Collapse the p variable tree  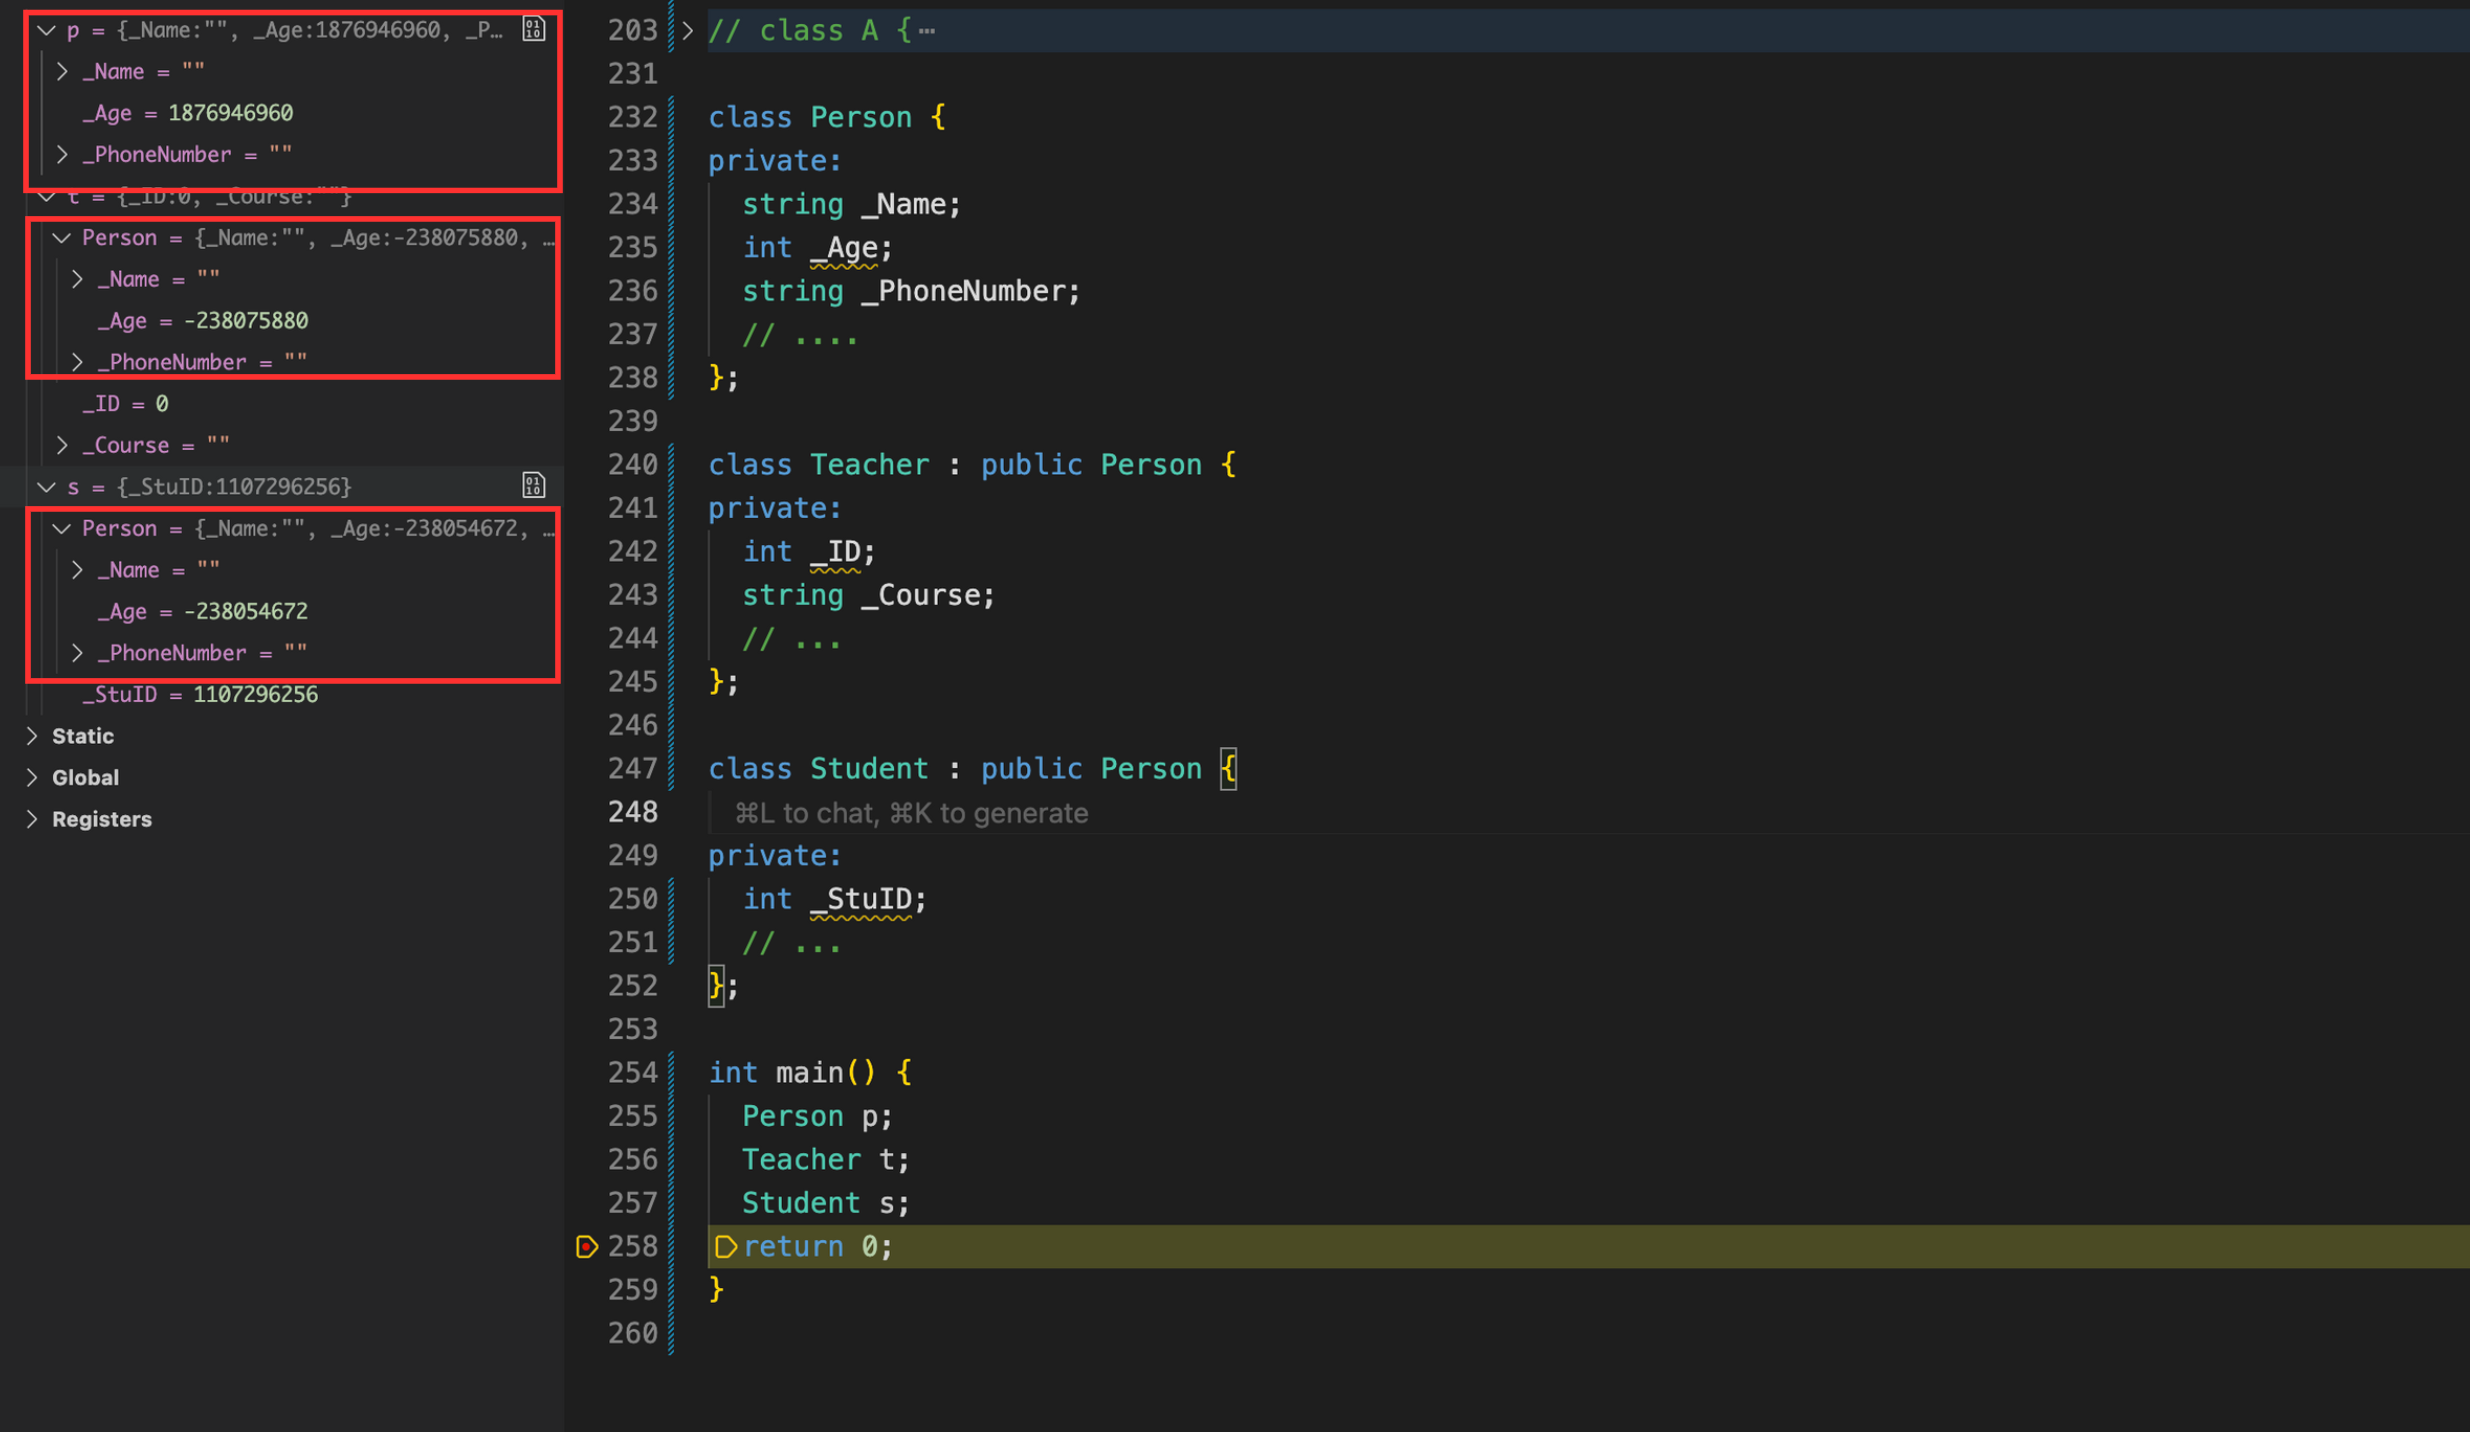pos(46,30)
